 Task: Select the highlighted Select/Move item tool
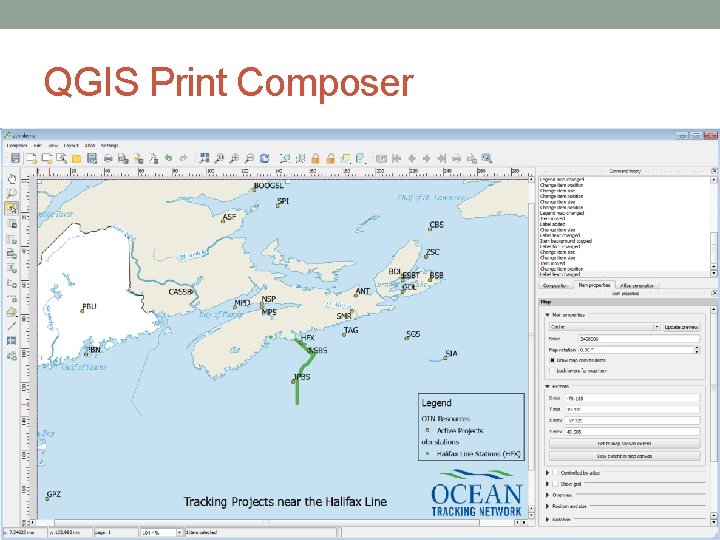tap(11, 208)
